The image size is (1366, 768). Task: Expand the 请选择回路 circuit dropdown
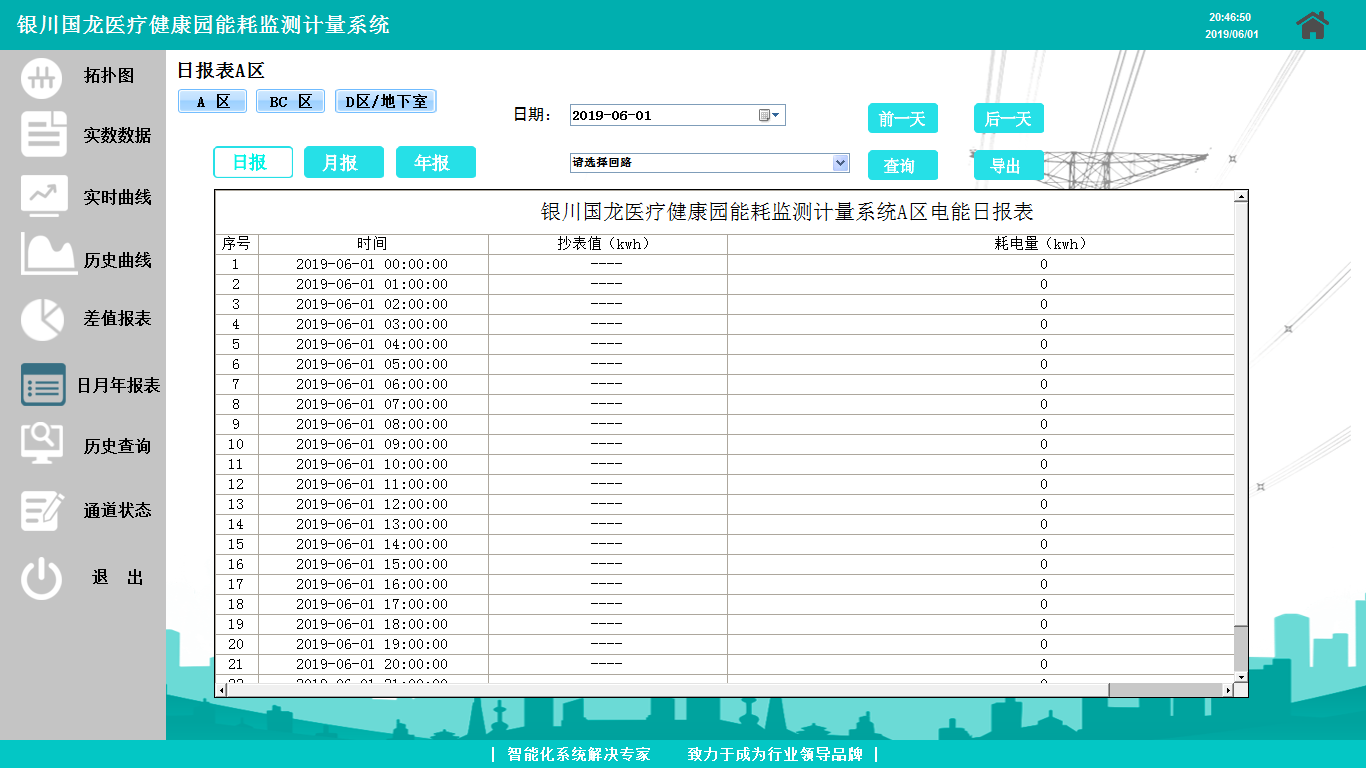tap(839, 163)
